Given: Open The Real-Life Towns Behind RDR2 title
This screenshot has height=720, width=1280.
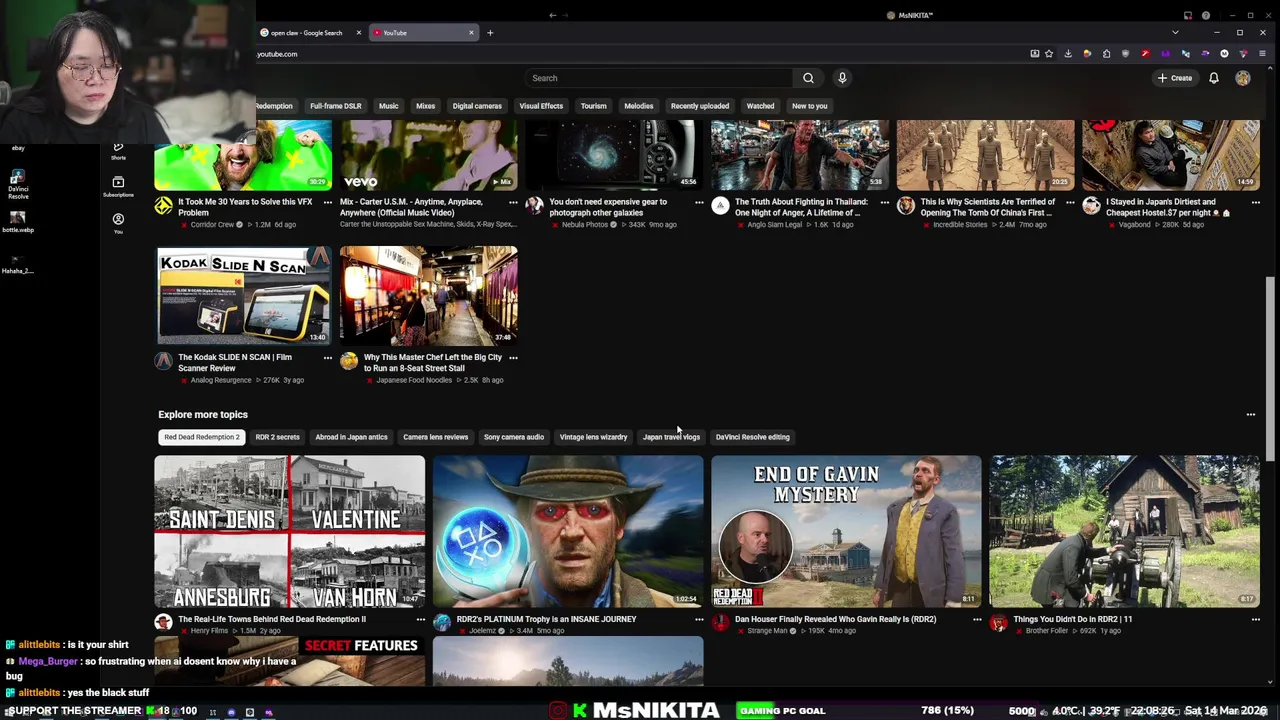Looking at the screenshot, I should pyautogui.click(x=272, y=619).
